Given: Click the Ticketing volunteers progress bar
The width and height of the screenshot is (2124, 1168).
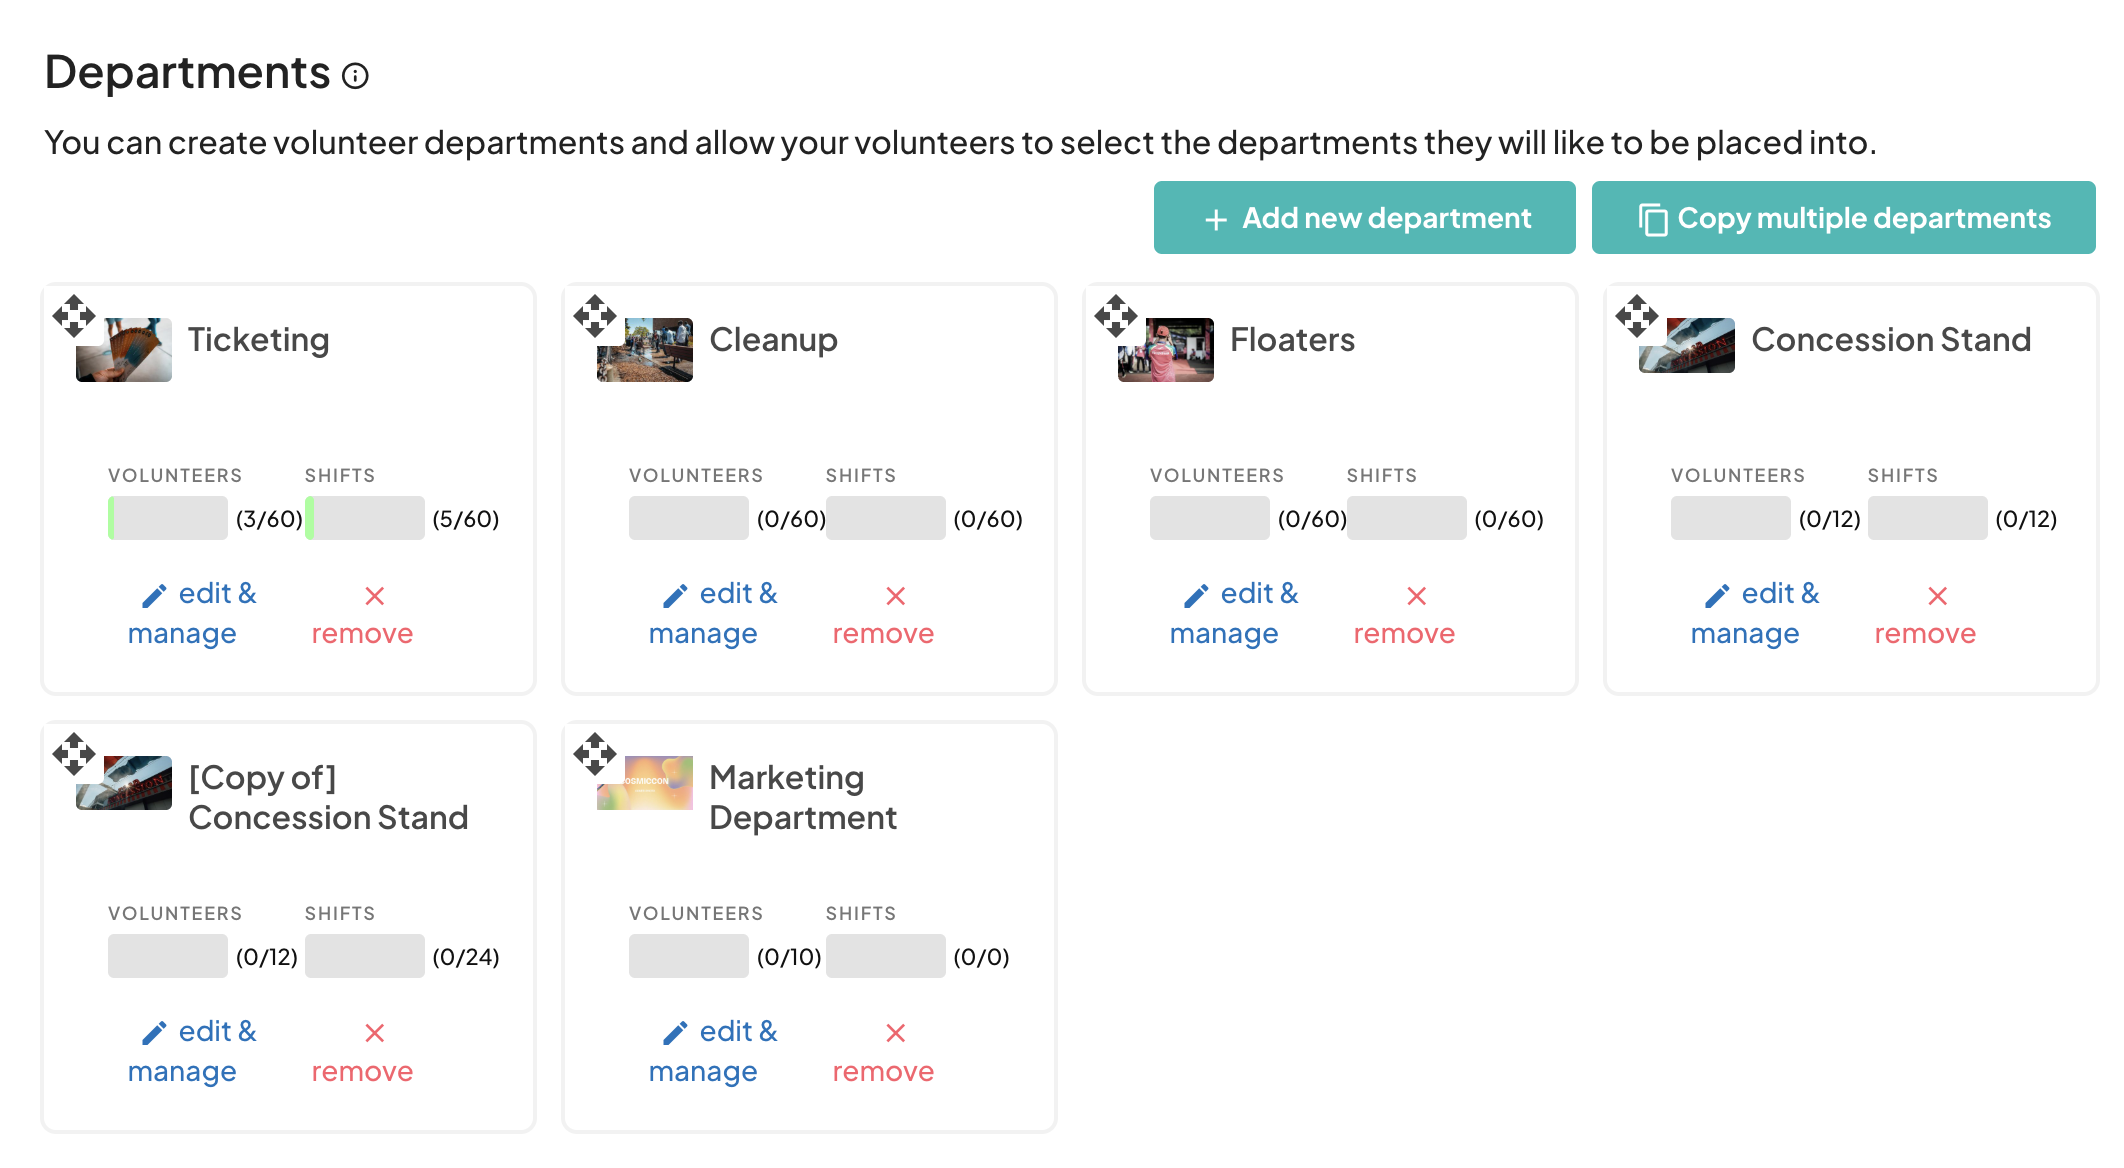Looking at the screenshot, I should click(168, 518).
